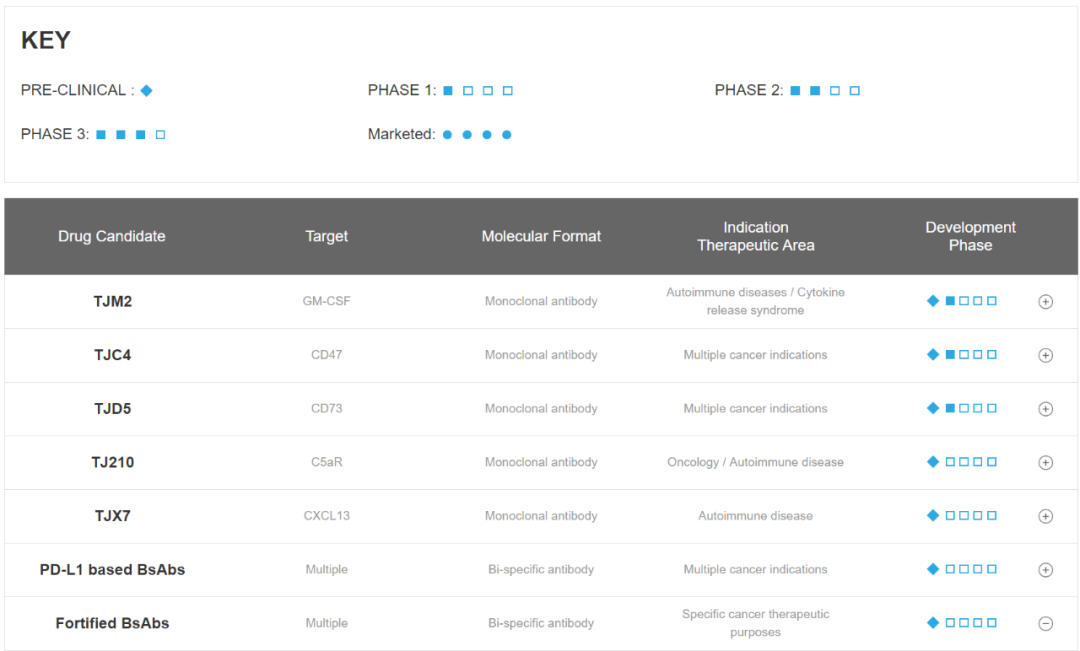
Task: Click the Drug Candidate column header
Action: click(112, 237)
